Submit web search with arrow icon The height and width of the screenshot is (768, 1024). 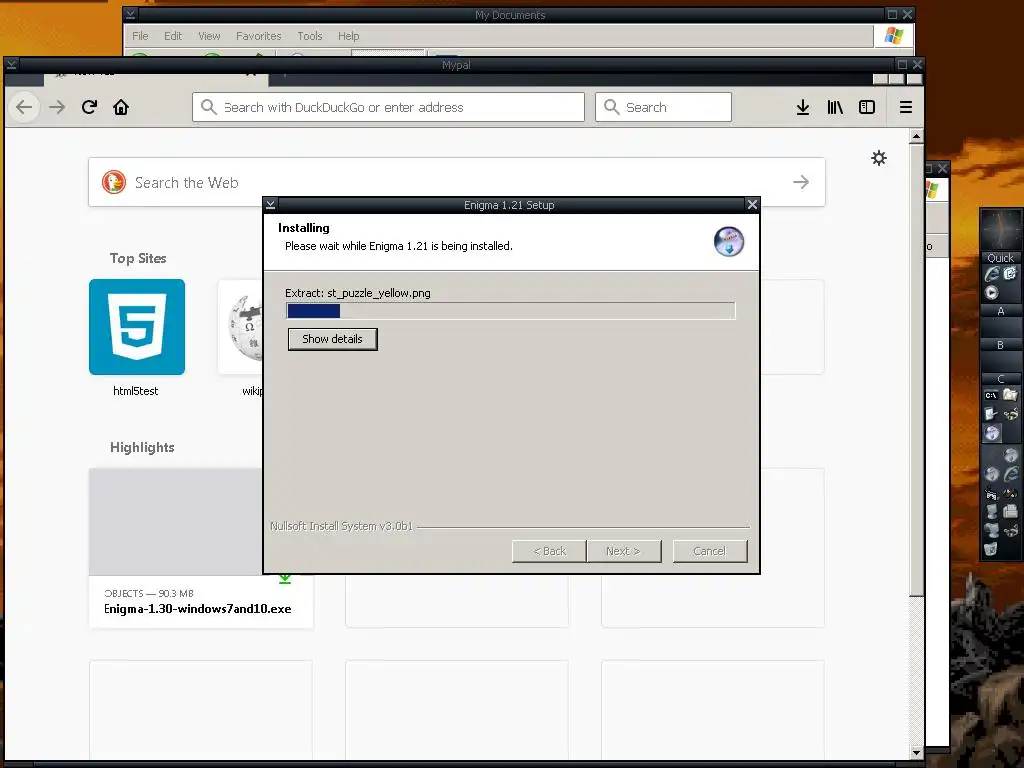click(x=801, y=182)
